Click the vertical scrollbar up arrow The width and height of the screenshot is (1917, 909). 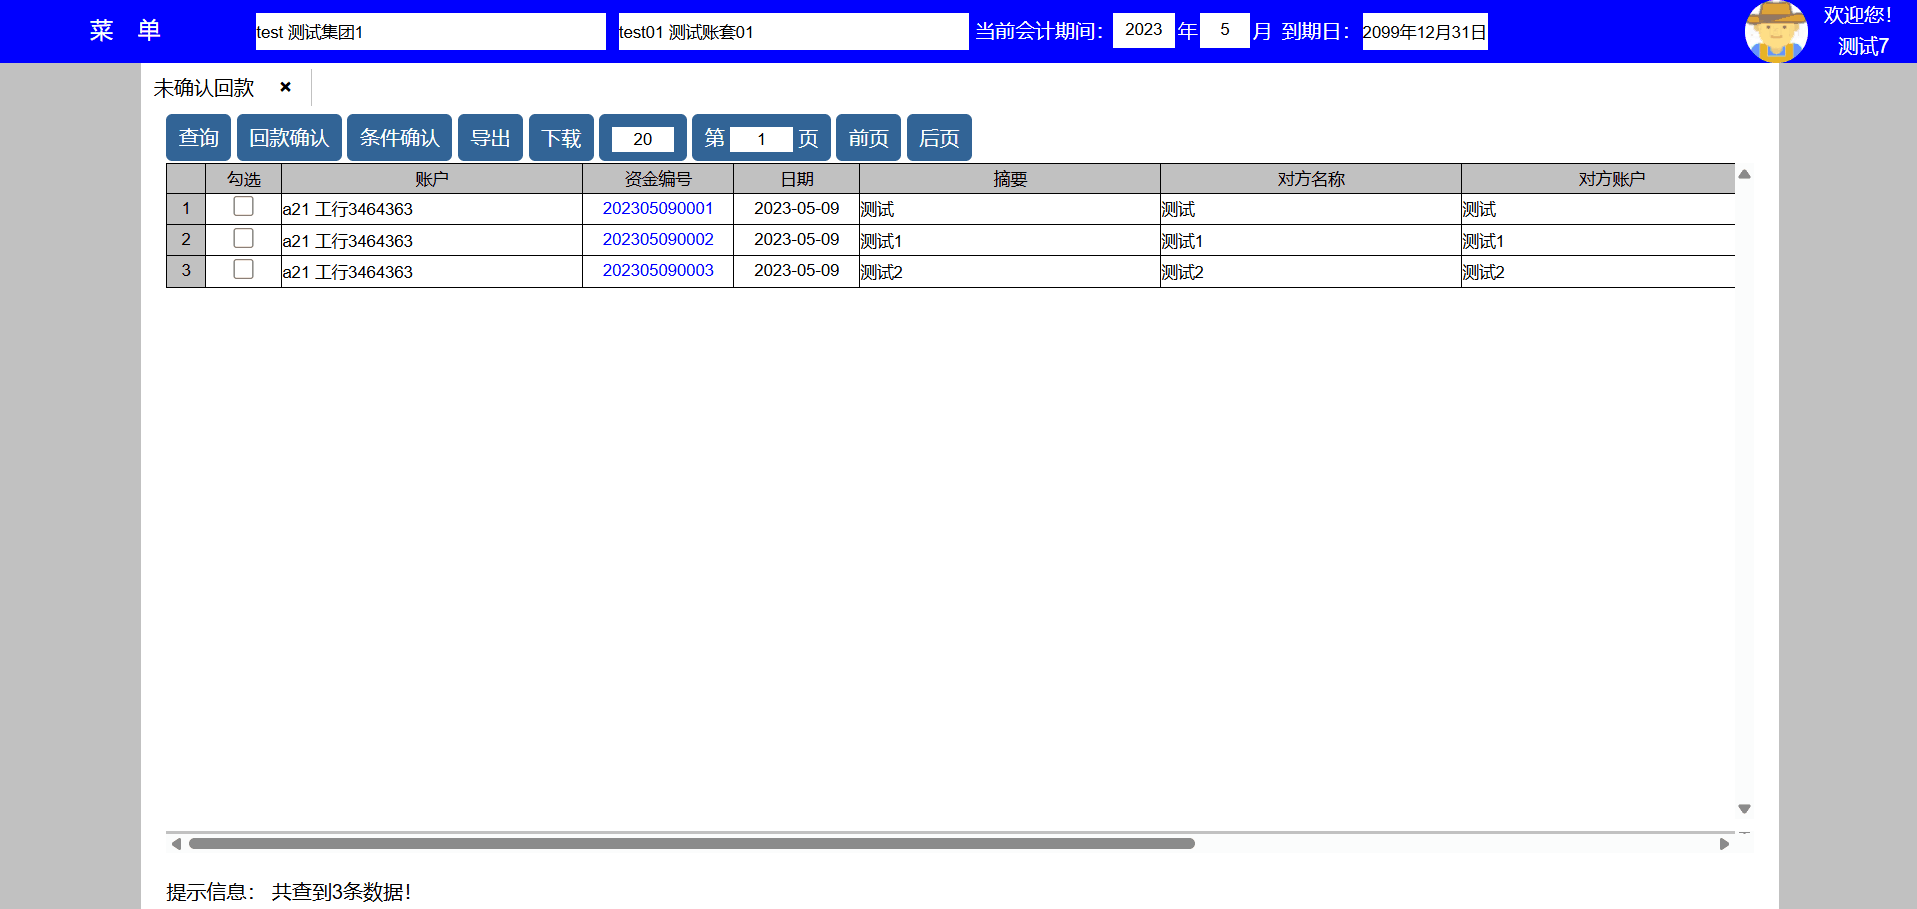click(1744, 174)
